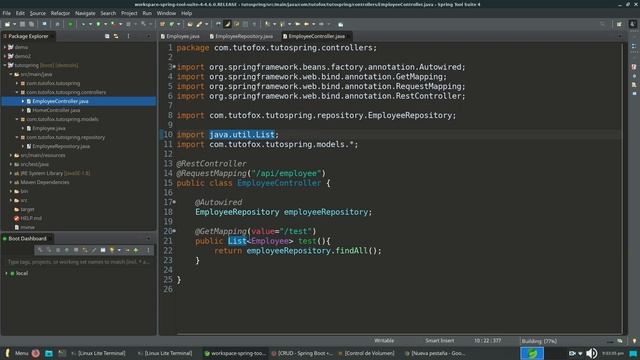
Task: Click the volume speaker icon in system tray
Action: [x=591, y=353]
